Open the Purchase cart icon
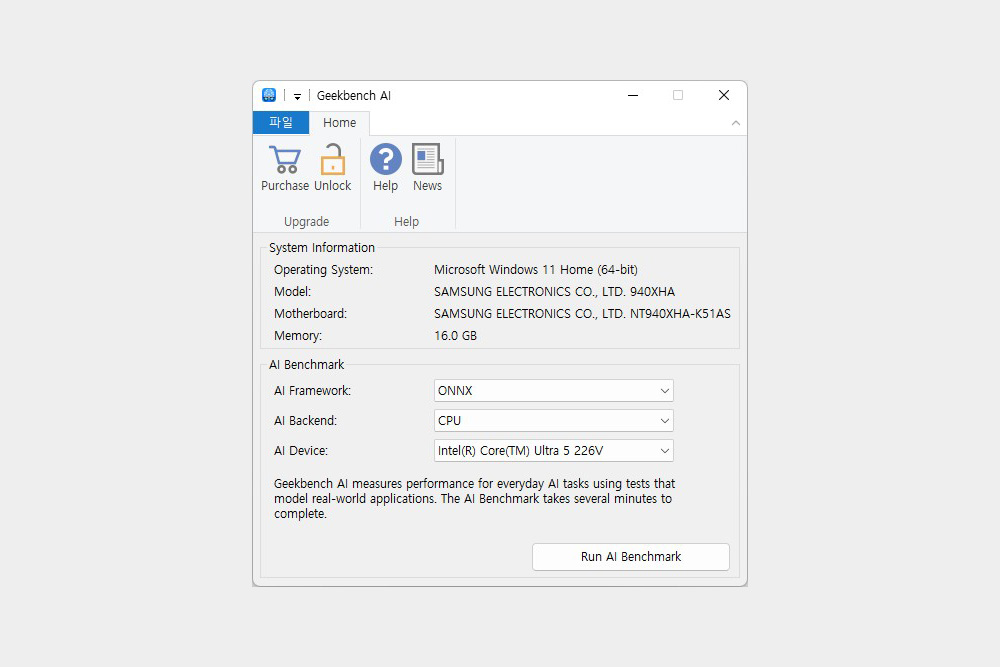The width and height of the screenshot is (1000, 667). pyautogui.click(x=284, y=159)
